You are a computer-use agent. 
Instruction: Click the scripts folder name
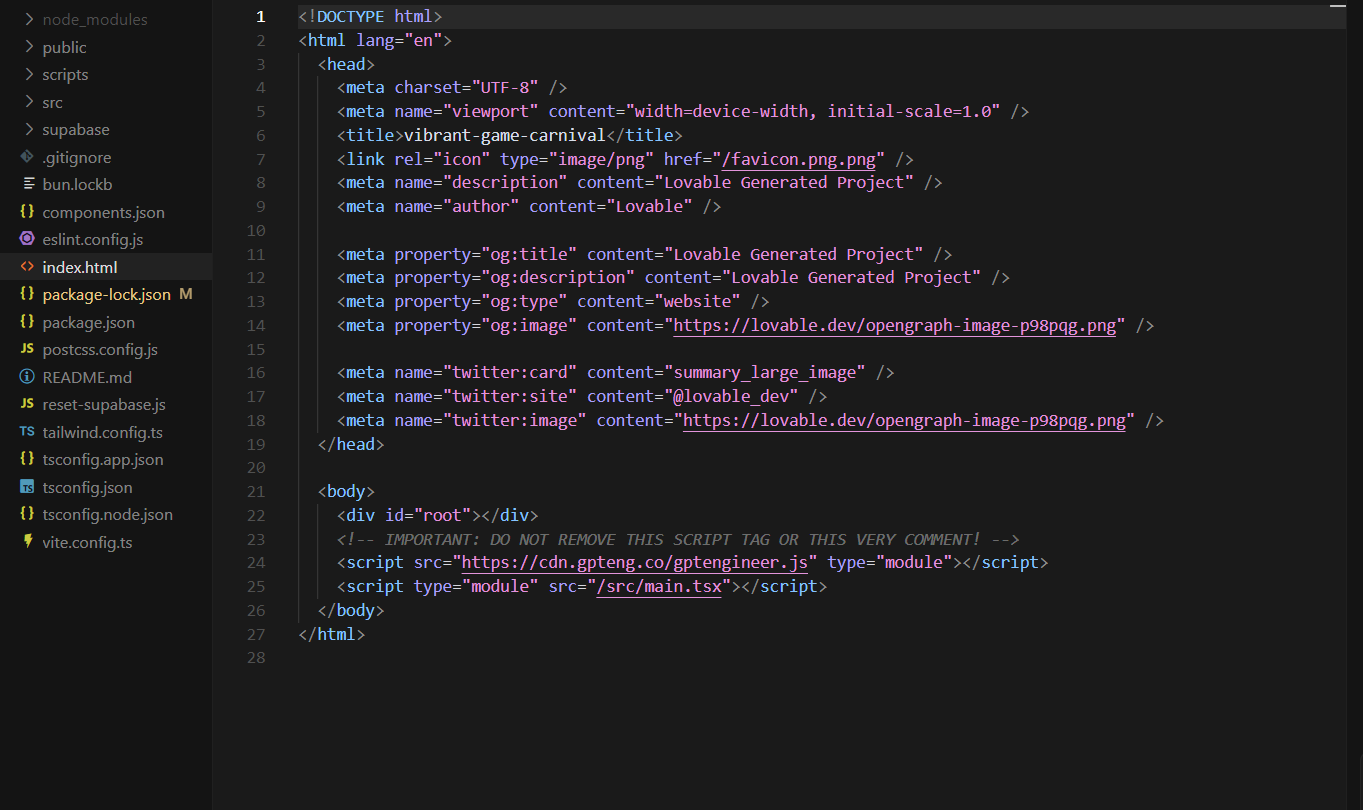point(65,75)
